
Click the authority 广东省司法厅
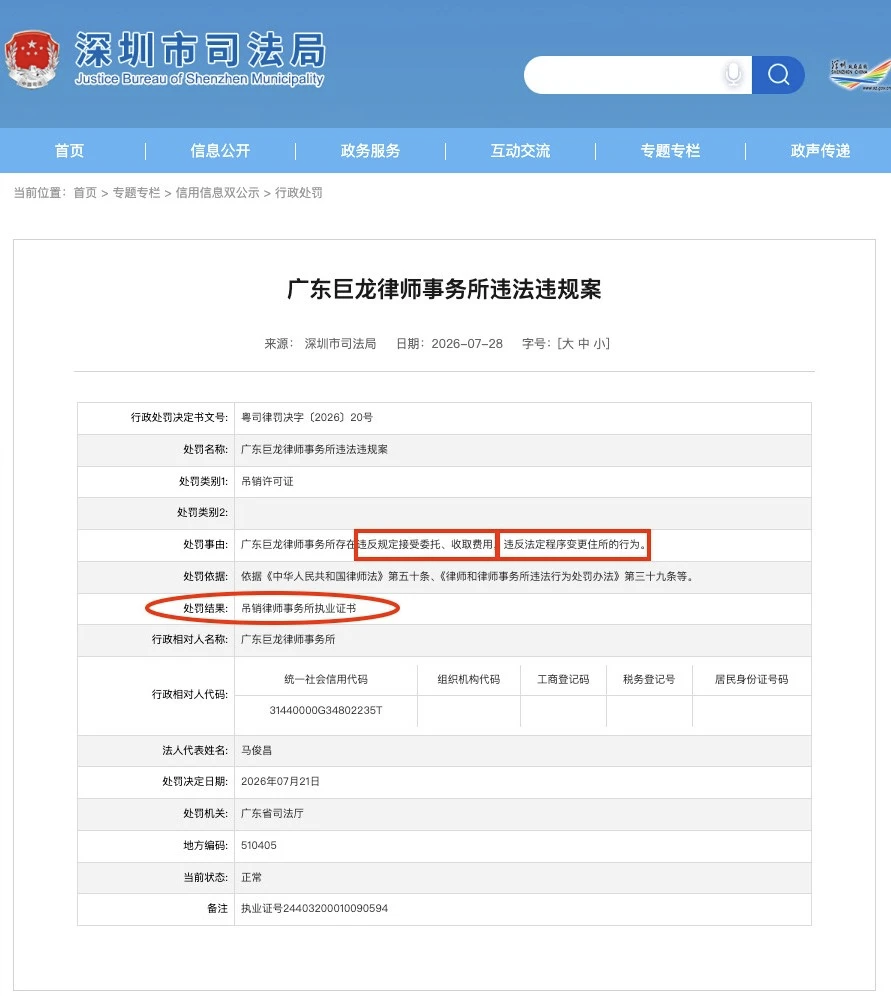(272, 813)
